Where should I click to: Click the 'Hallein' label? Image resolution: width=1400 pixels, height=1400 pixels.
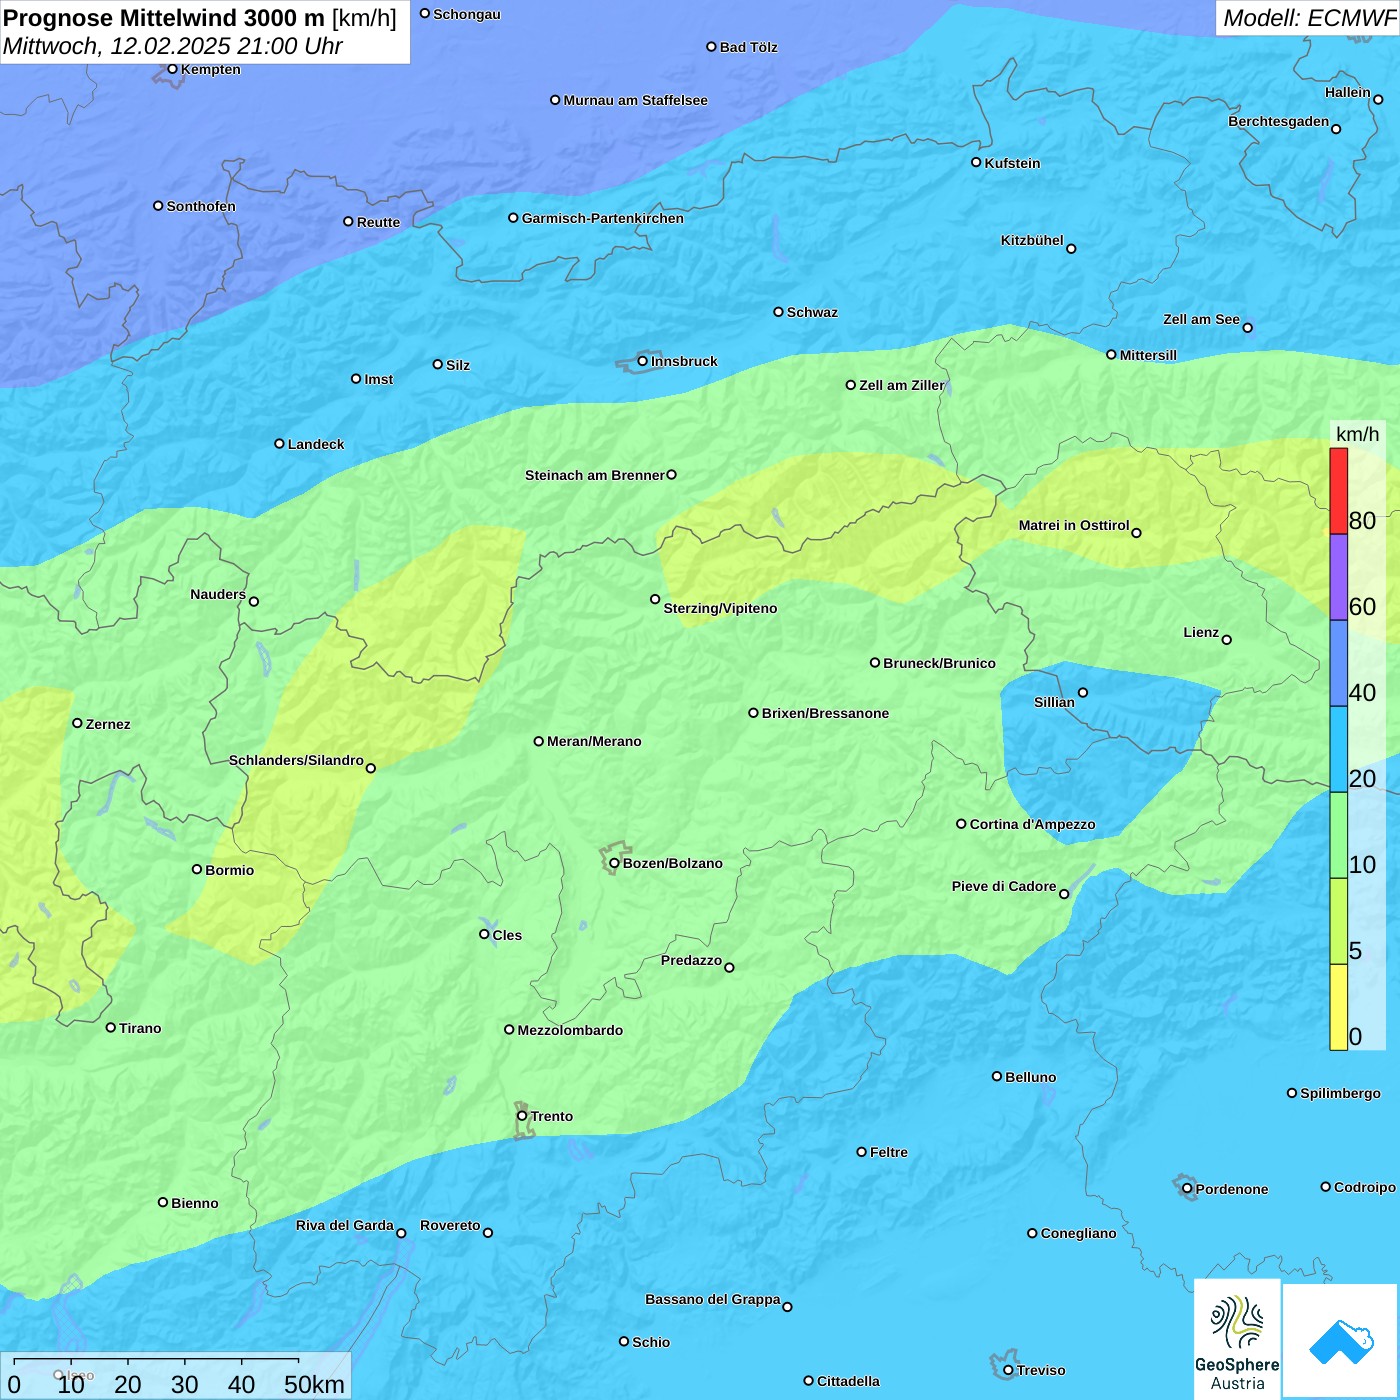click(1348, 92)
